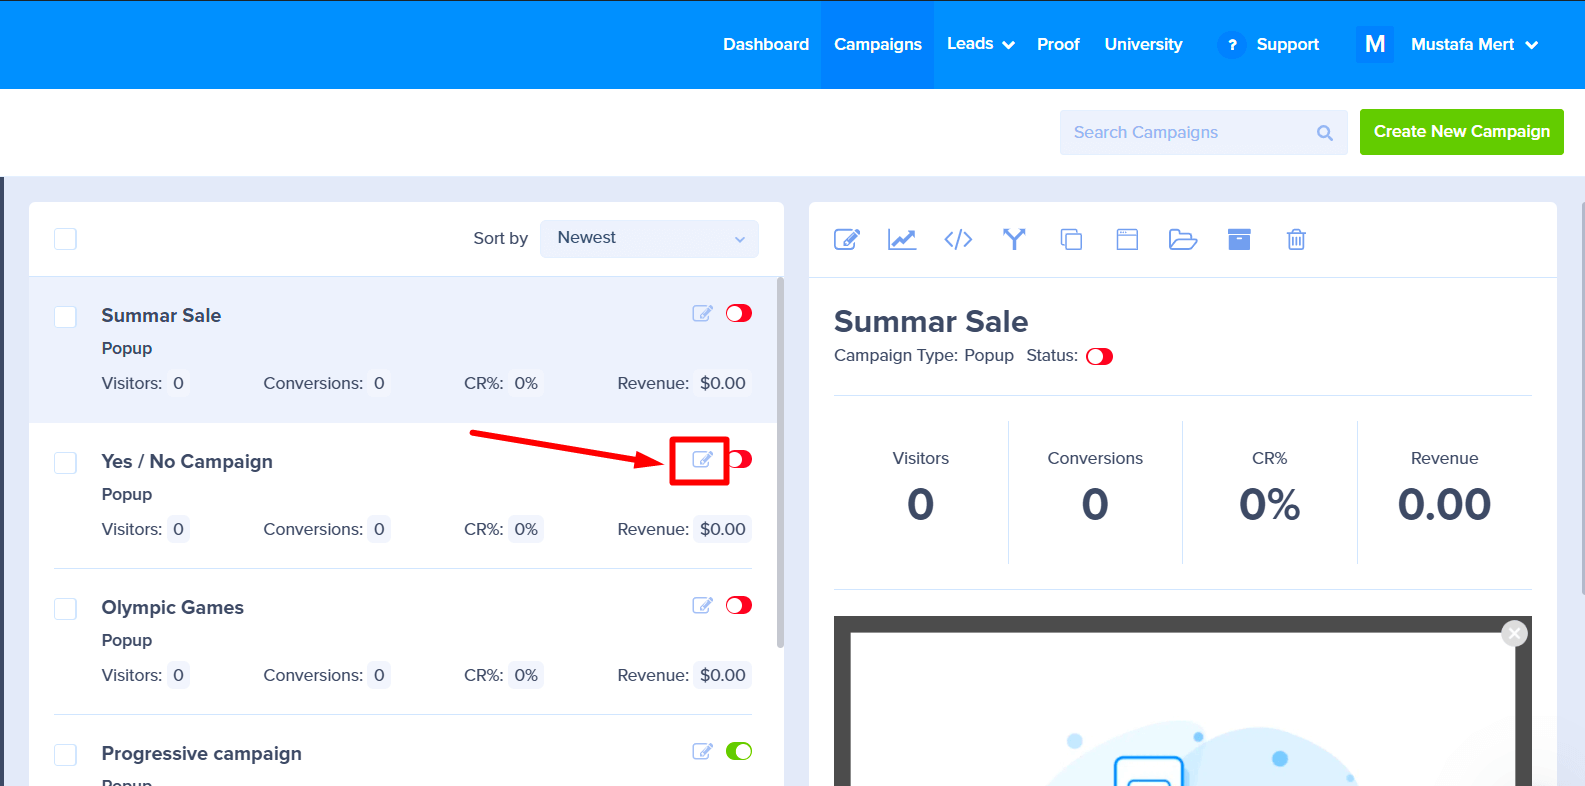Duplicate campaign using the copy icon
This screenshot has height=786, width=1585.
point(1071,239)
